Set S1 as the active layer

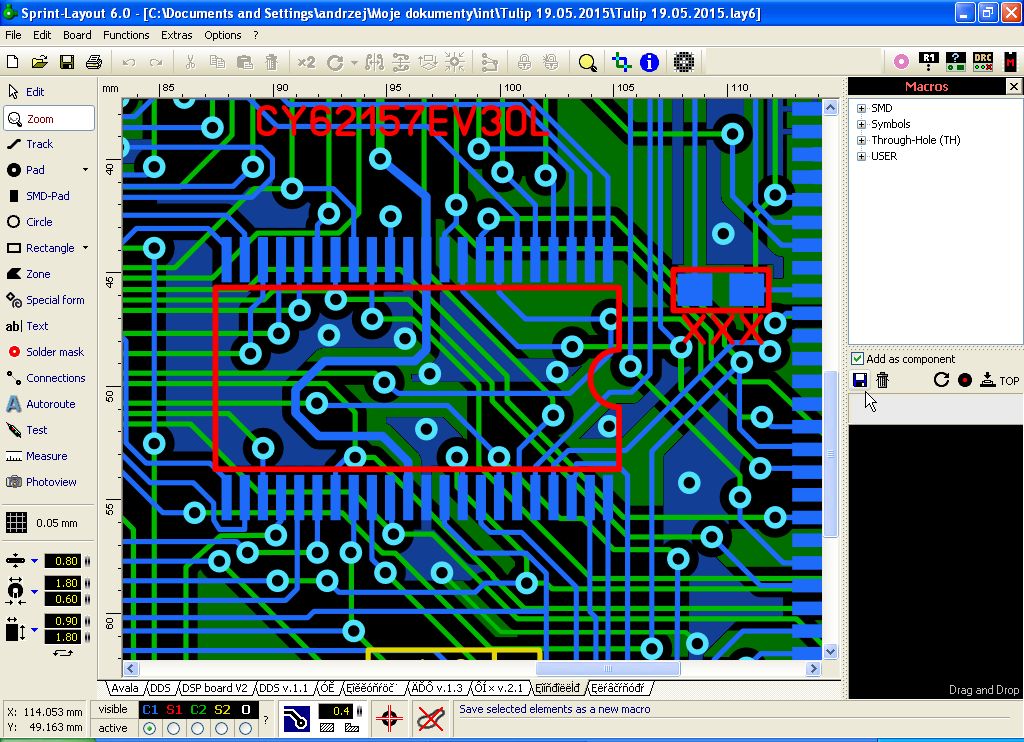pyautogui.click(x=174, y=728)
